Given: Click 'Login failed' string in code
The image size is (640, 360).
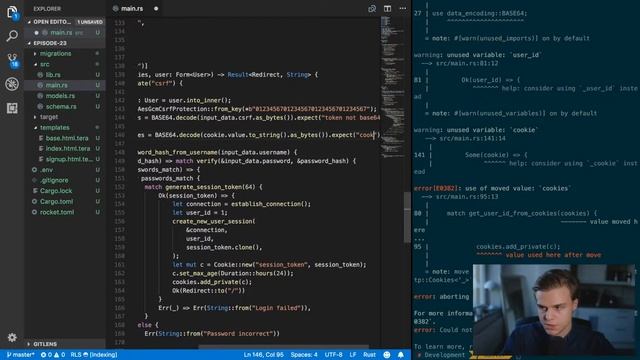Looking at the screenshot, I should coord(277,308).
